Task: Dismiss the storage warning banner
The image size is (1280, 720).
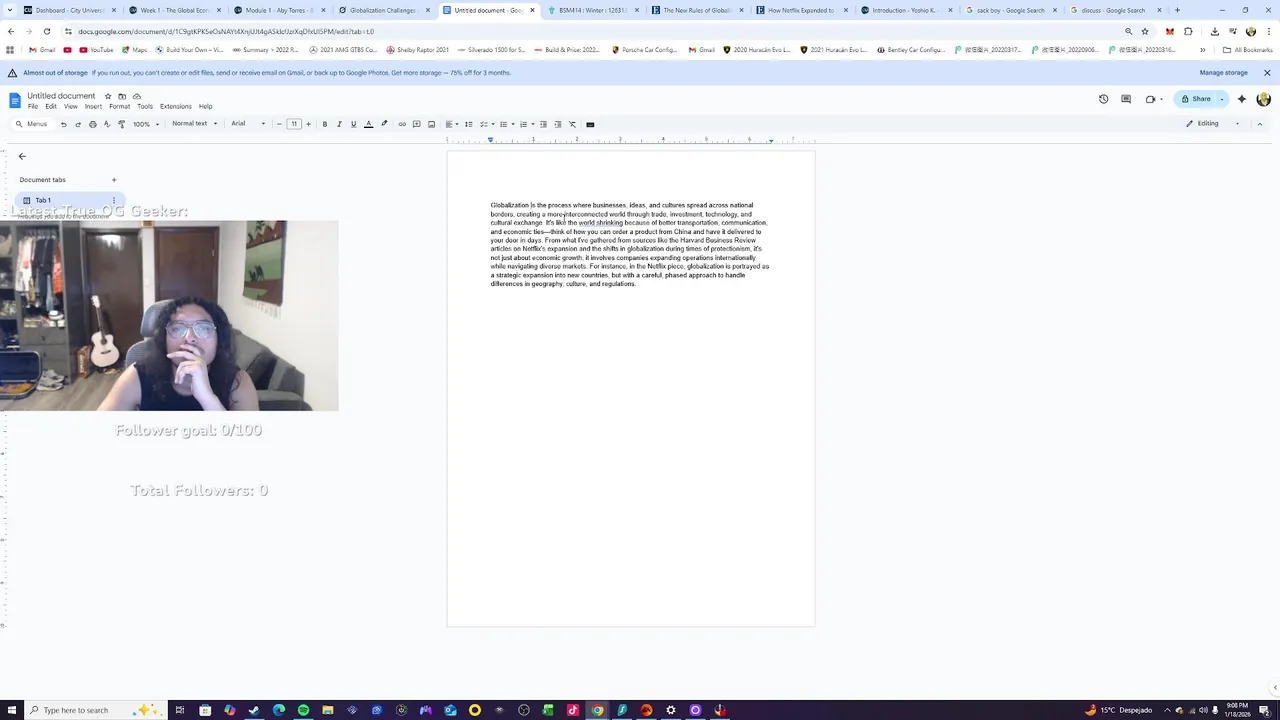Action: [1267, 73]
